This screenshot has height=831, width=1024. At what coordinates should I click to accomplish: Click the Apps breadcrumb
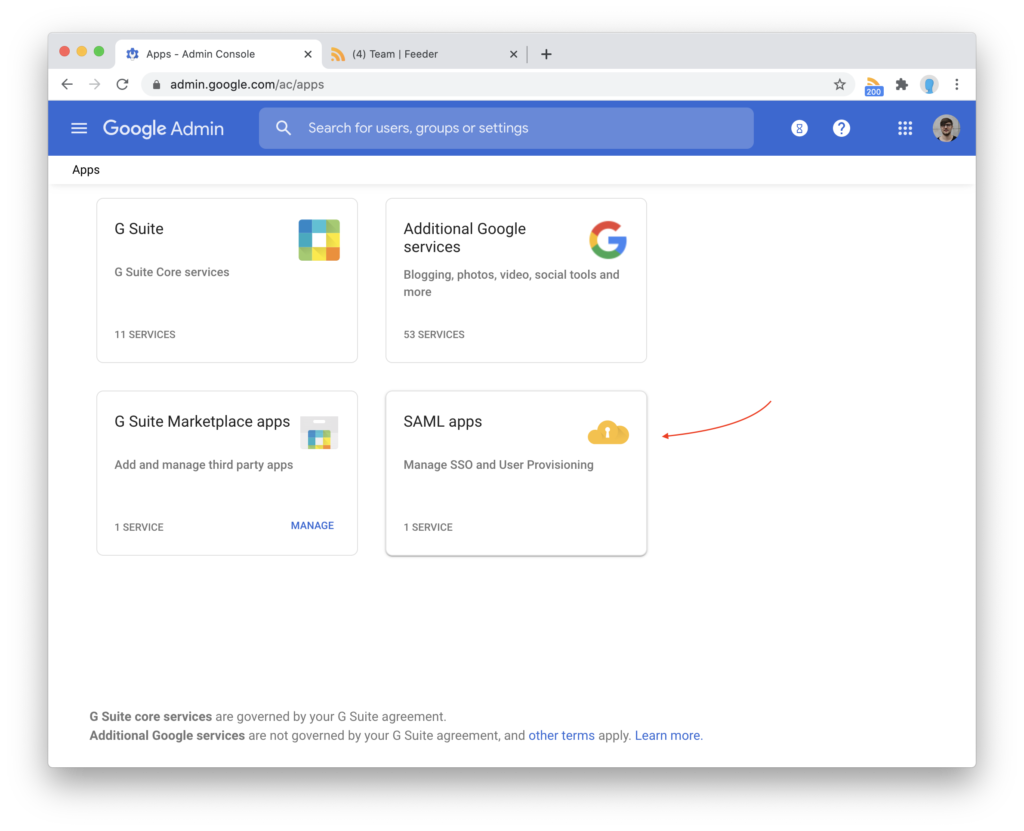click(x=86, y=170)
